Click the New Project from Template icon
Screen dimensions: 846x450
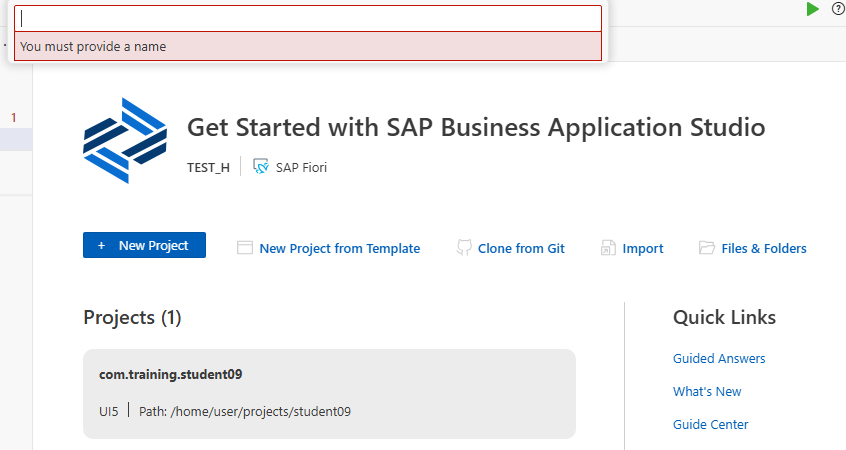point(244,248)
